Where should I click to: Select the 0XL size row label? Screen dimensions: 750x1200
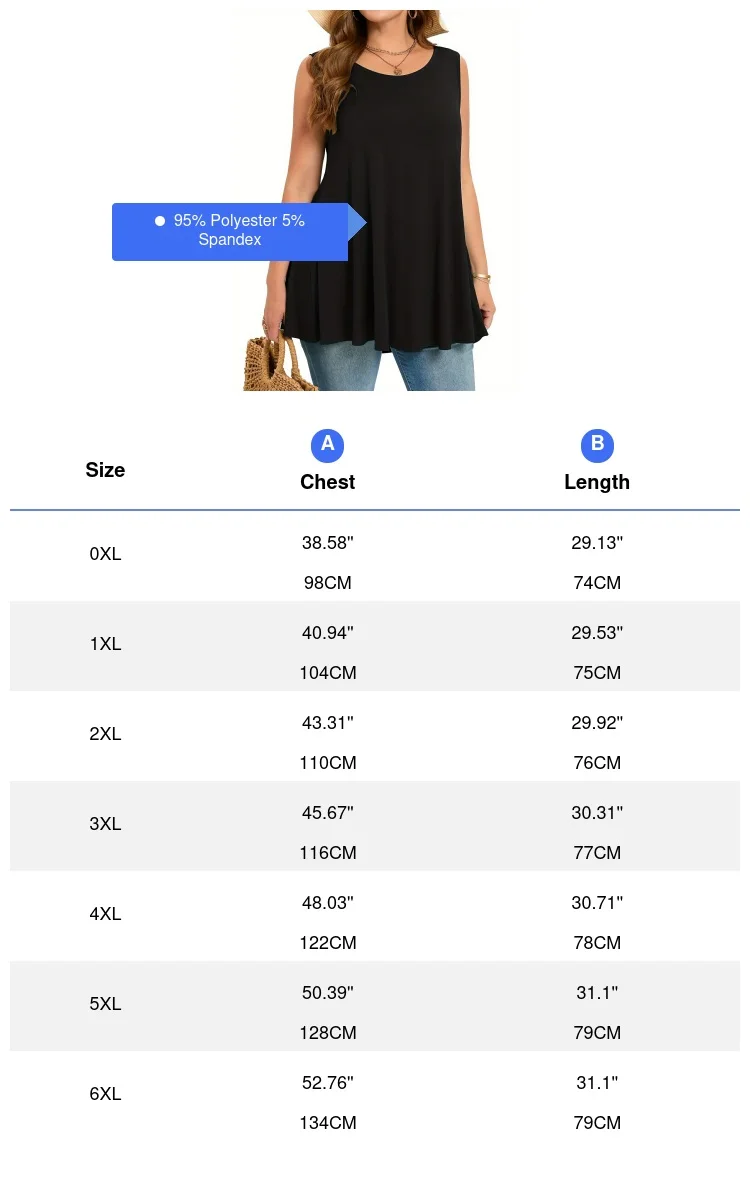click(105, 554)
